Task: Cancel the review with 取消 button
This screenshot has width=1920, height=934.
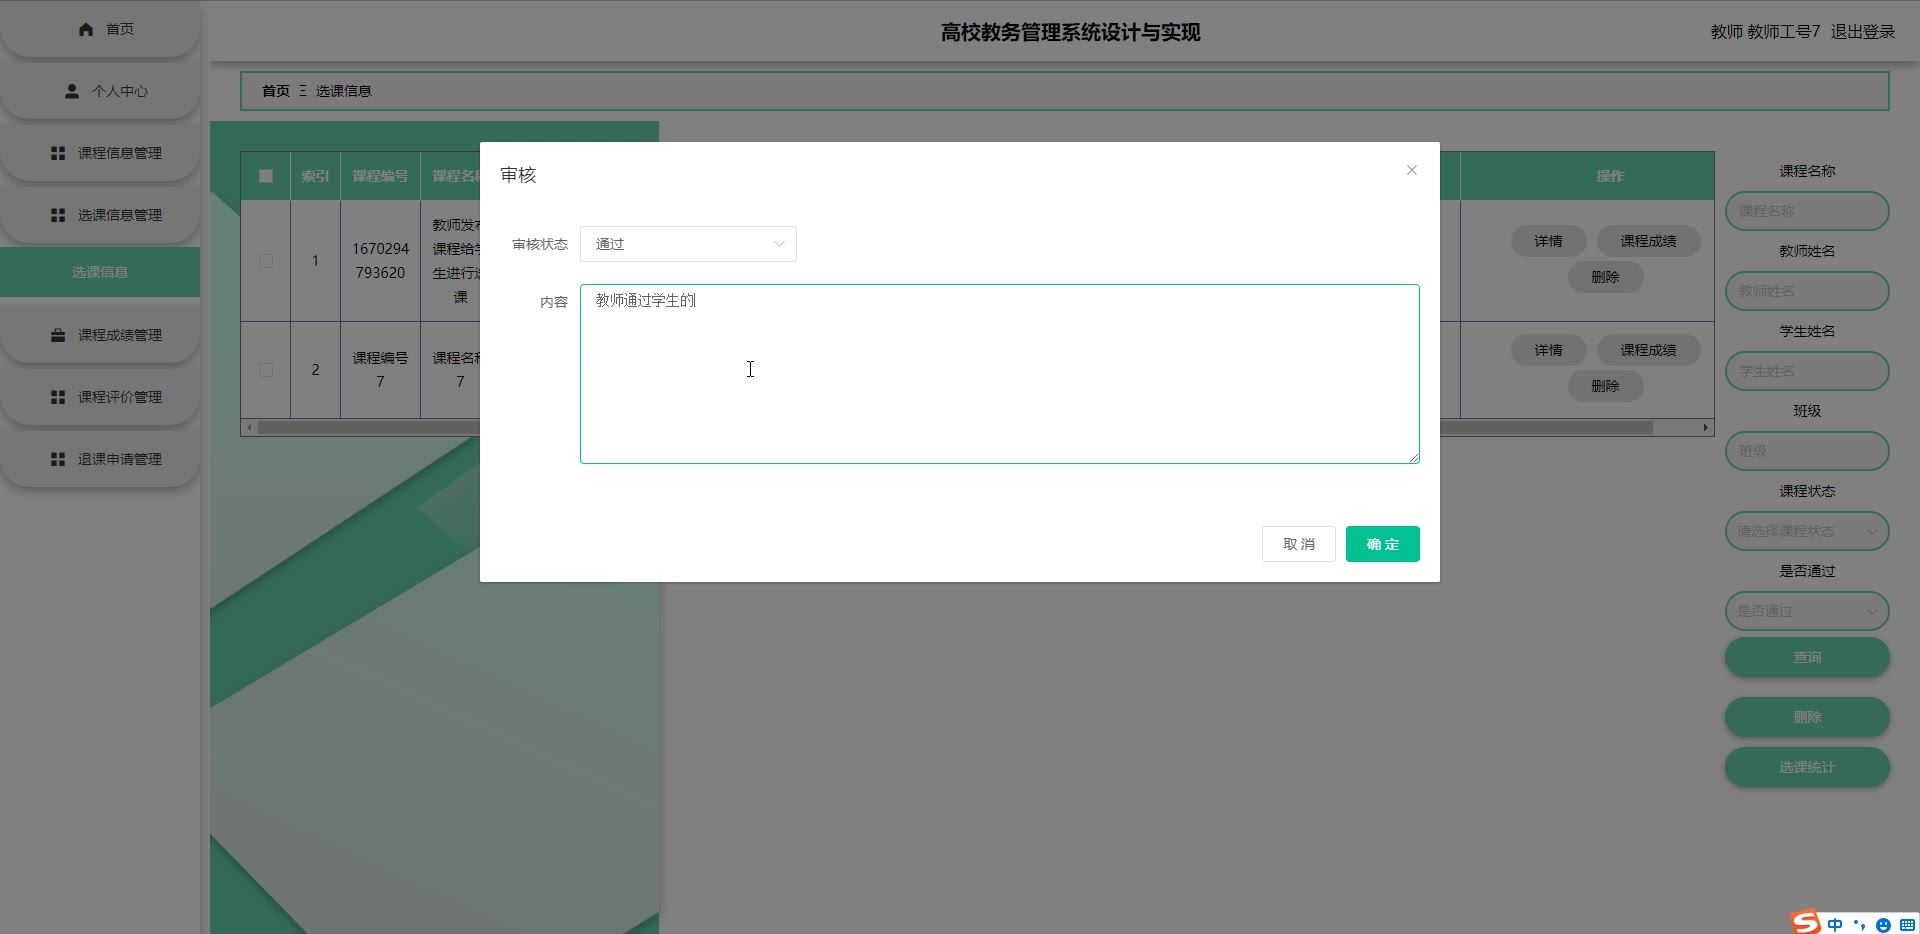Action: [x=1299, y=544]
